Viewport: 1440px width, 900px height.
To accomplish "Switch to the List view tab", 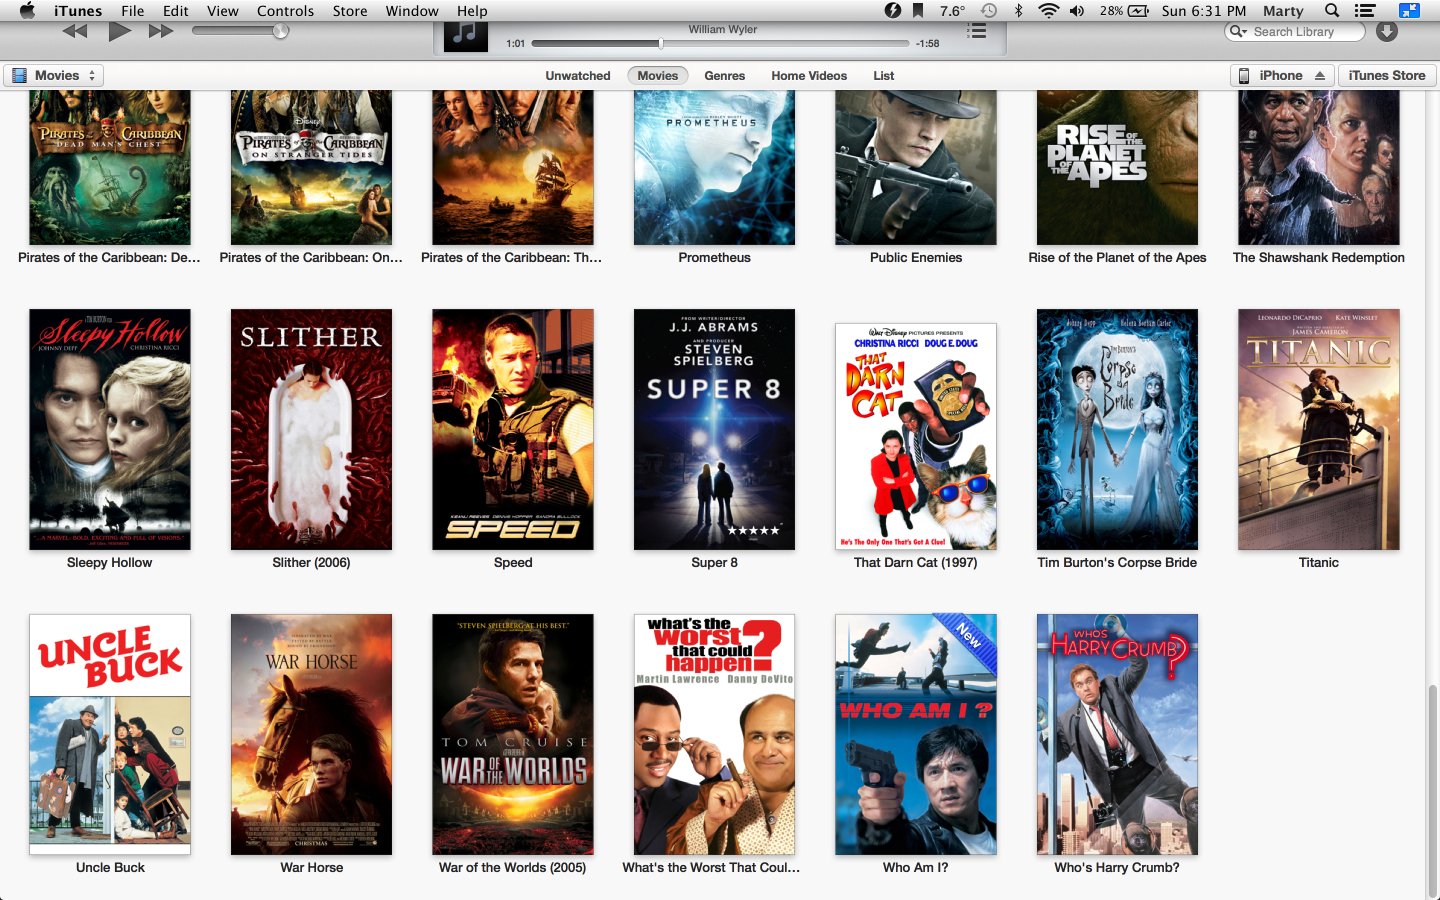I will point(884,76).
